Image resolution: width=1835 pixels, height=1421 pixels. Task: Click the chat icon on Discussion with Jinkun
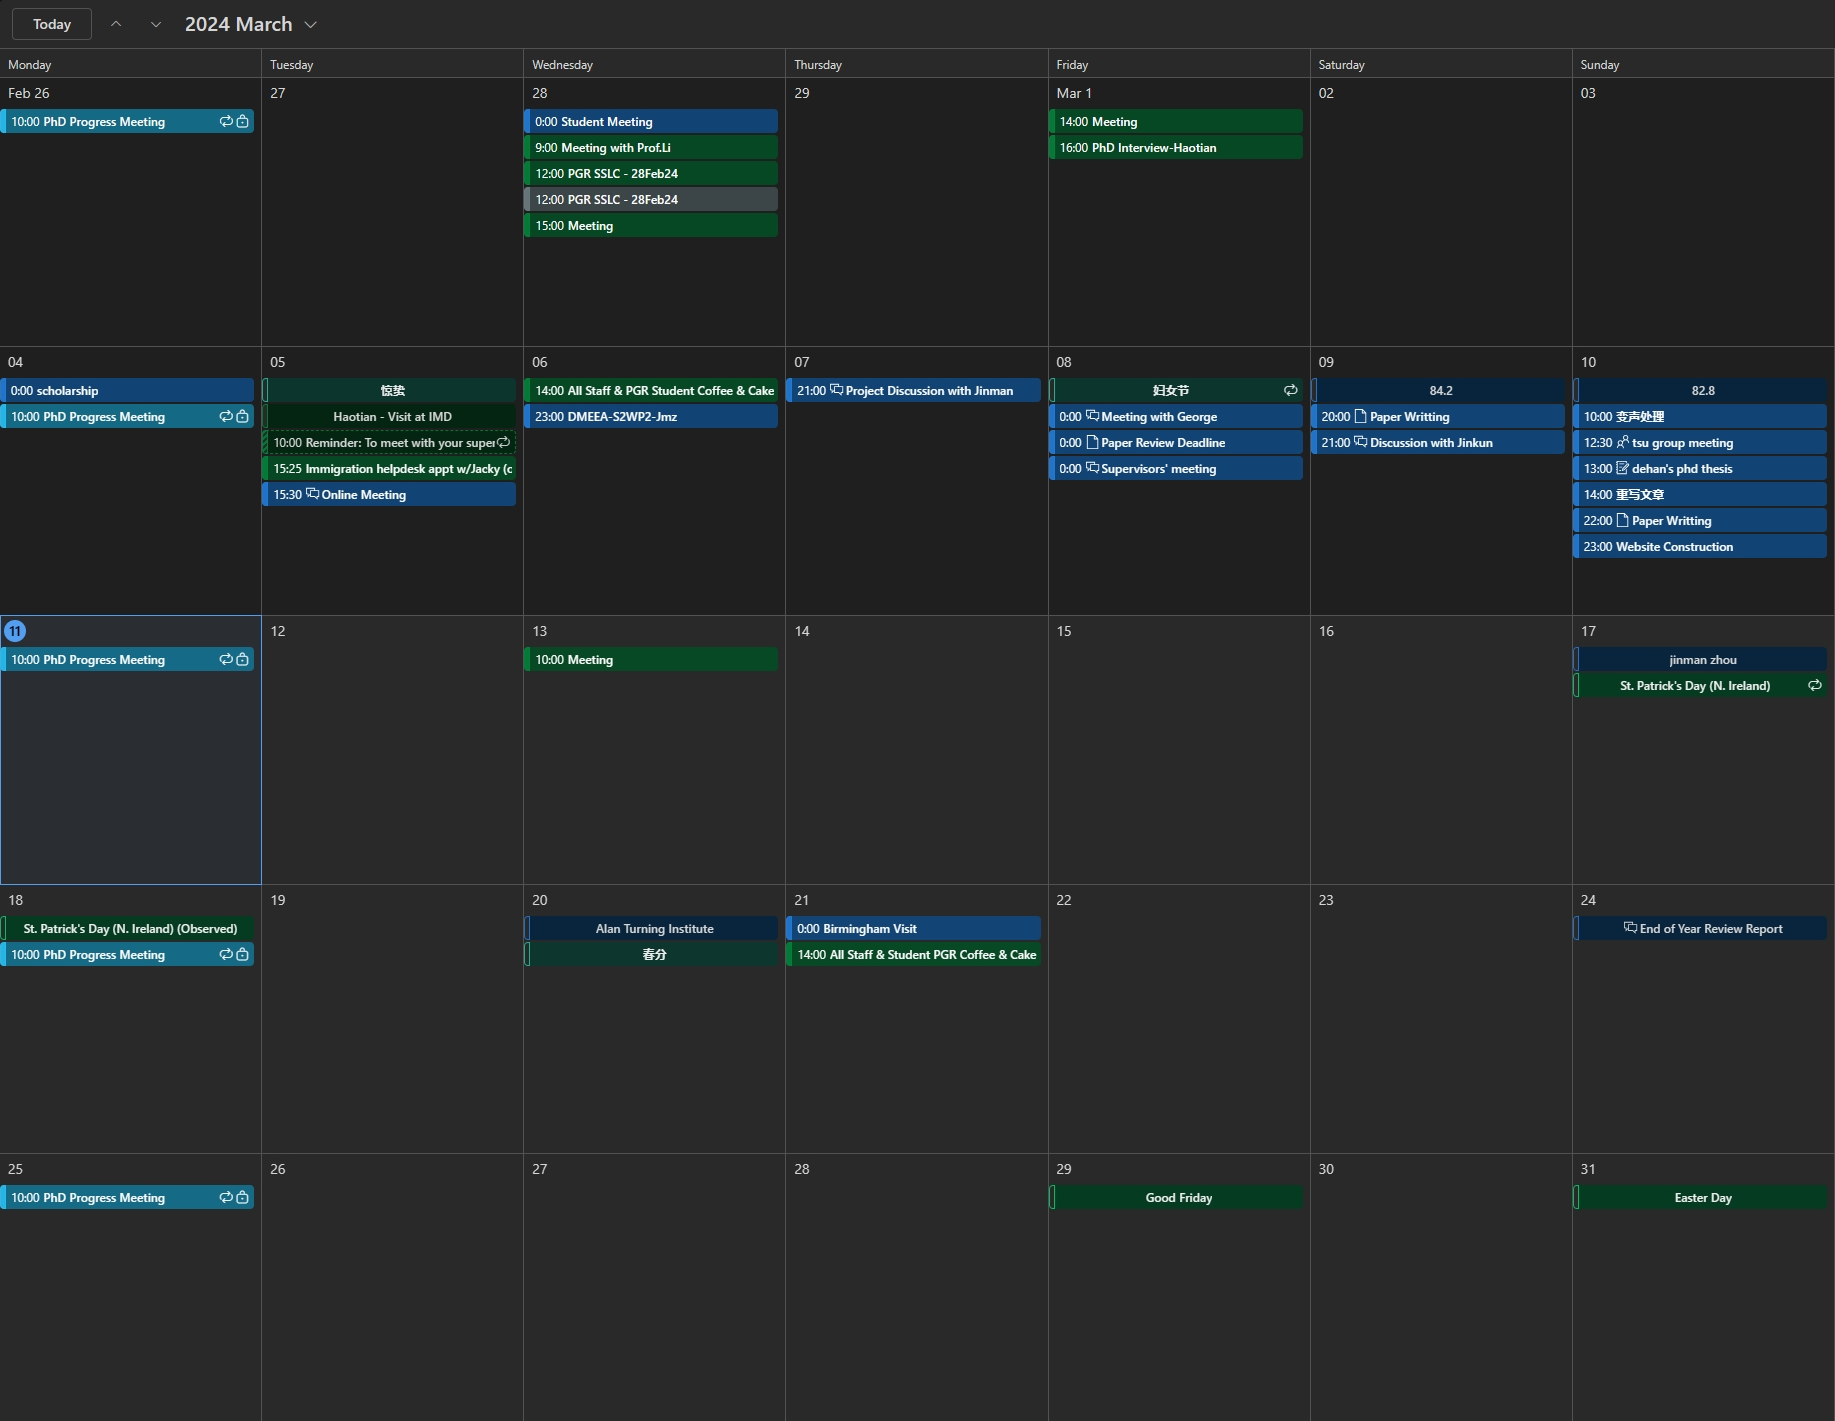[1361, 442]
